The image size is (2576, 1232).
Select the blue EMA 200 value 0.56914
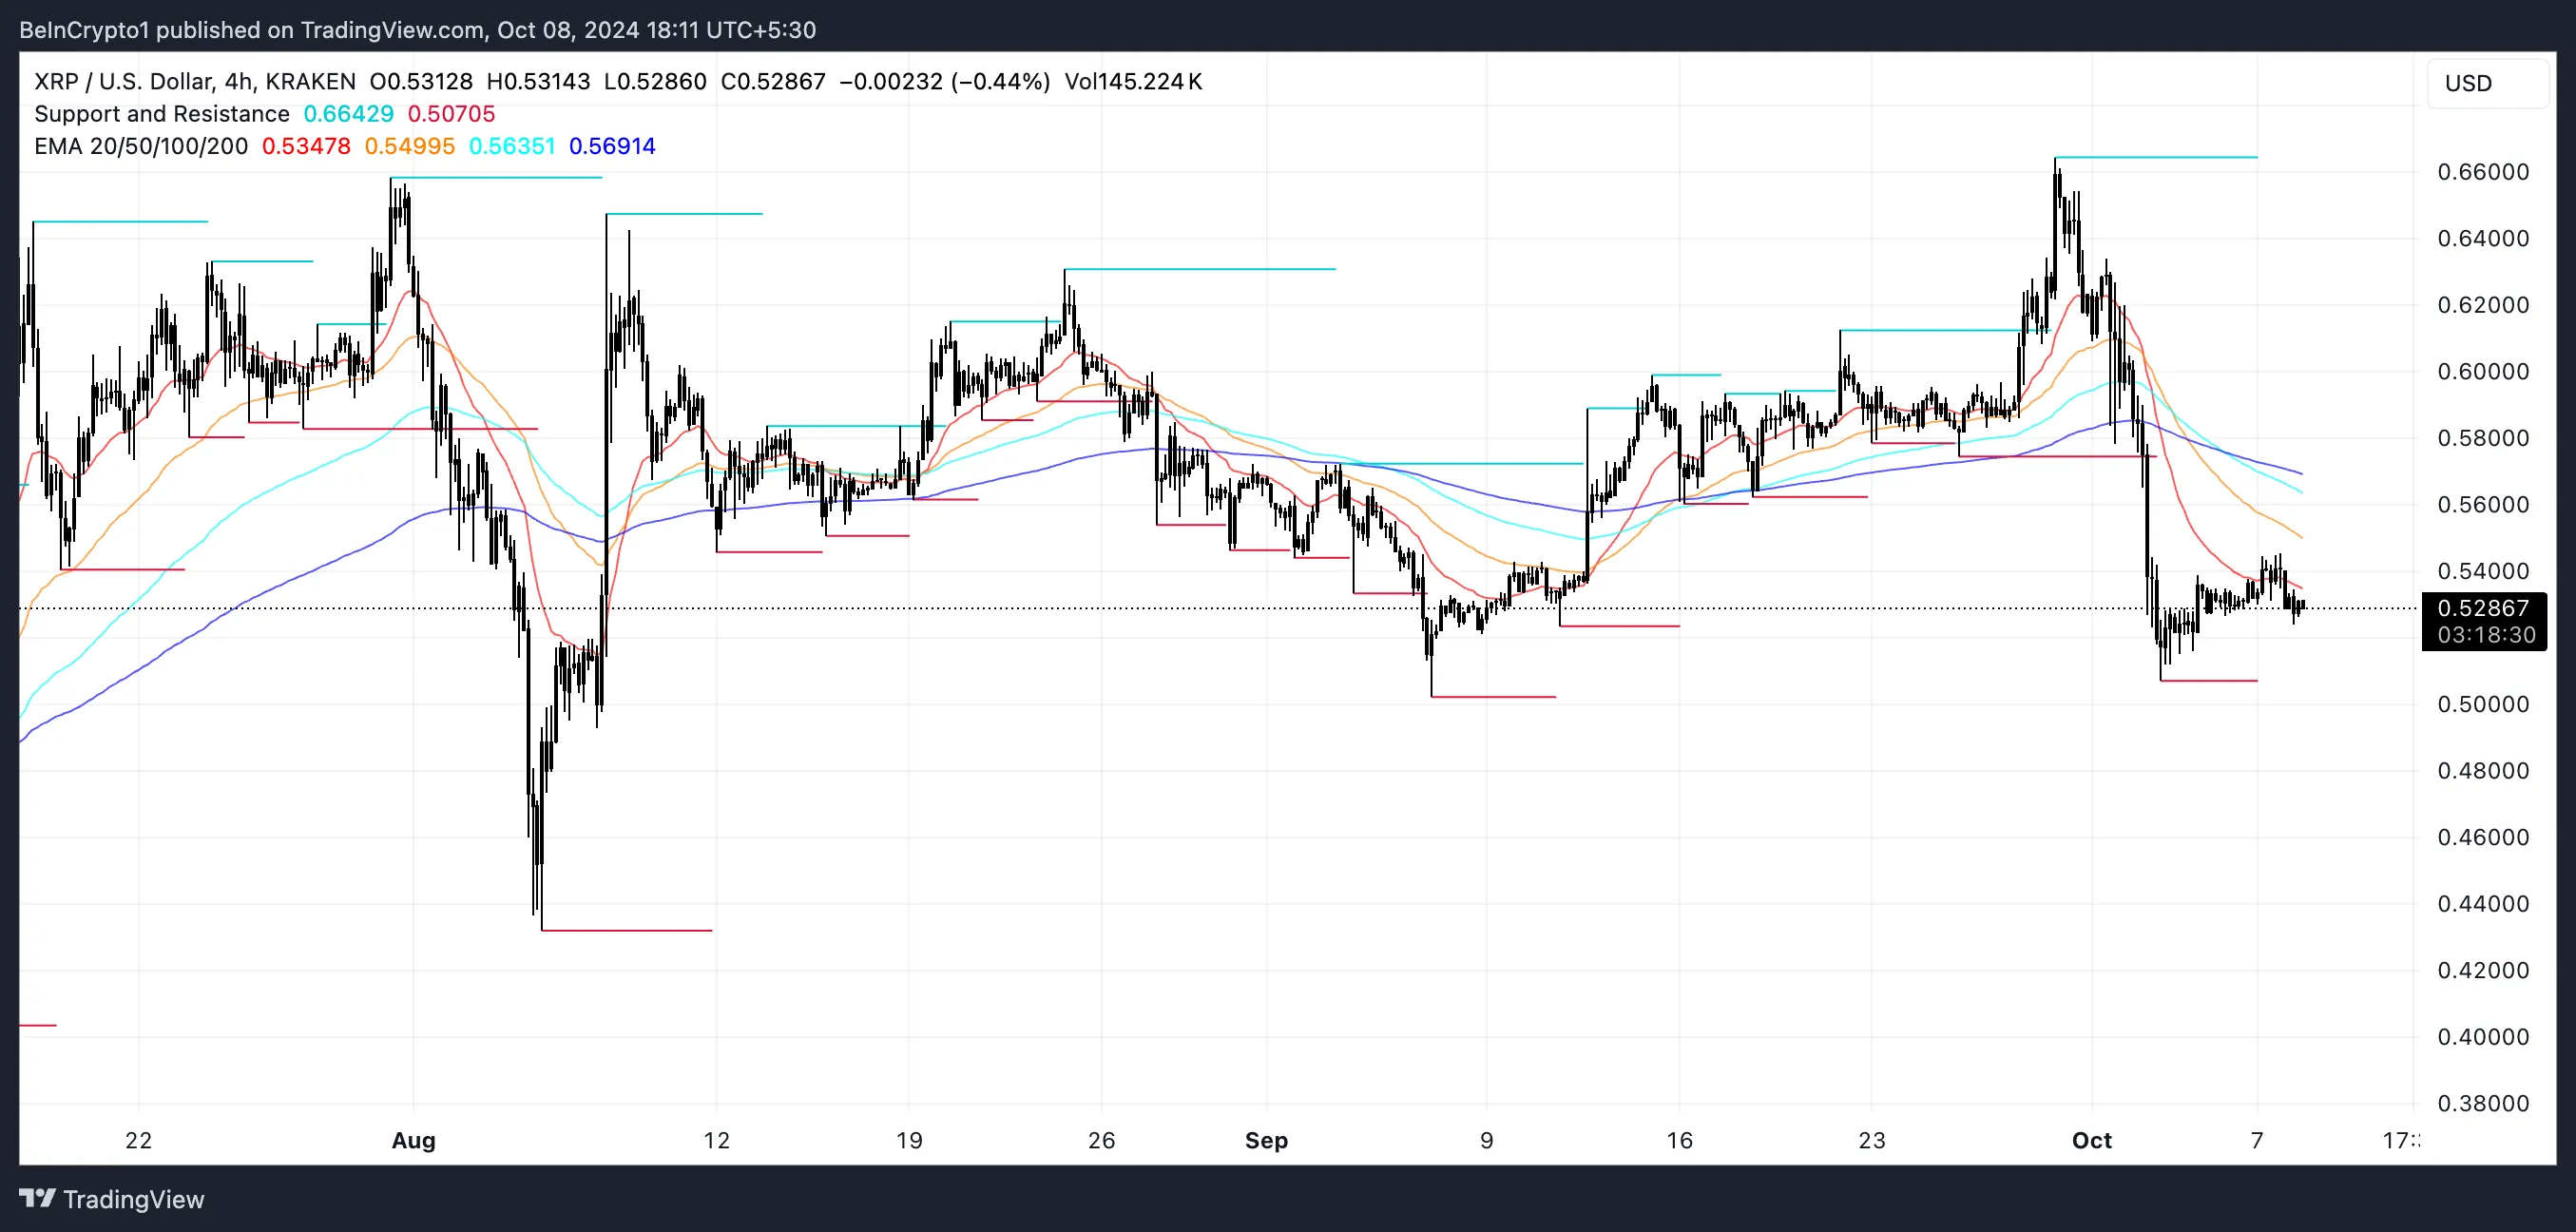(x=612, y=146)
